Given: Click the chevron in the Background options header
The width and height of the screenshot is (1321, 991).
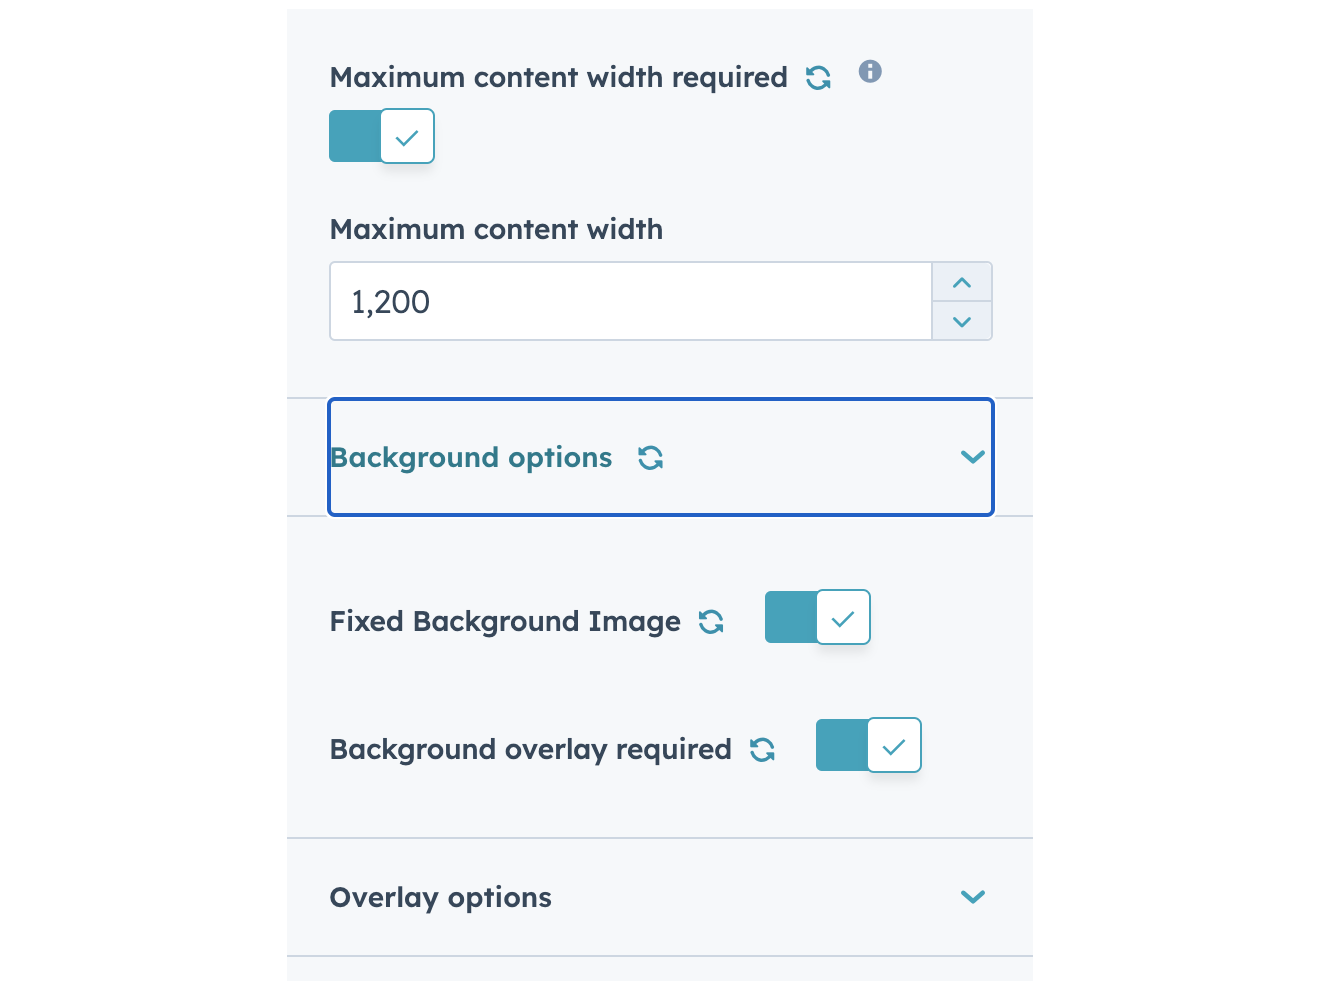Looking at the screenshot, I should coord(972,457).
